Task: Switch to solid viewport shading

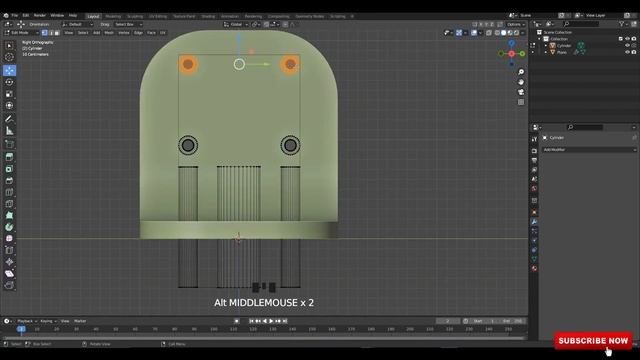Action: [504, 33]
